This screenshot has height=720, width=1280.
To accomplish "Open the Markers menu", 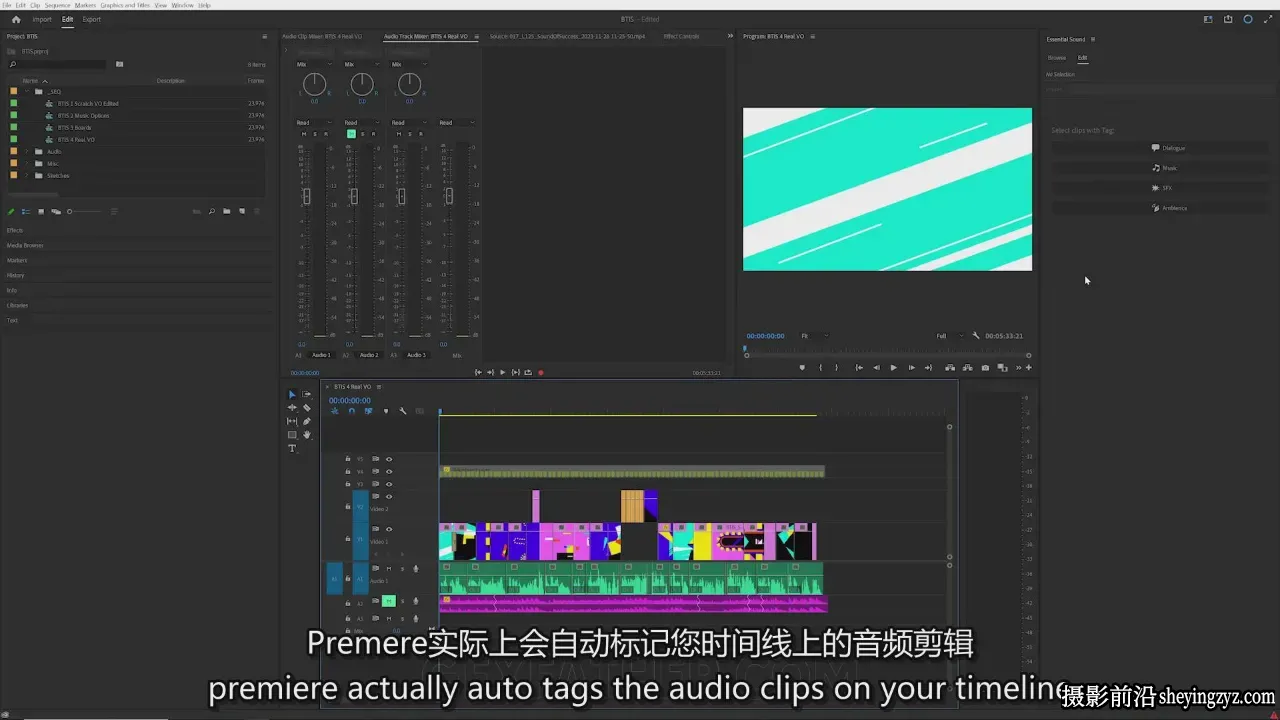I will 85,5.
